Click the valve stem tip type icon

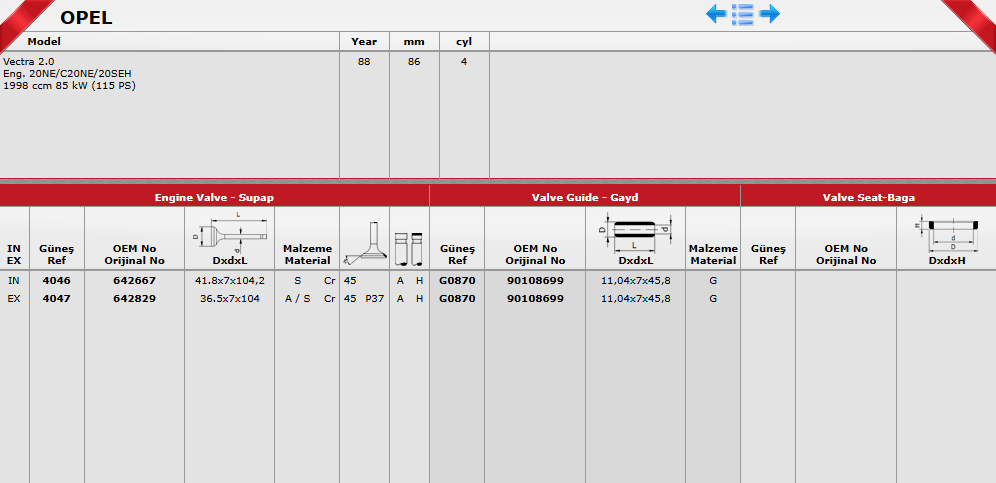click(409, 244)
